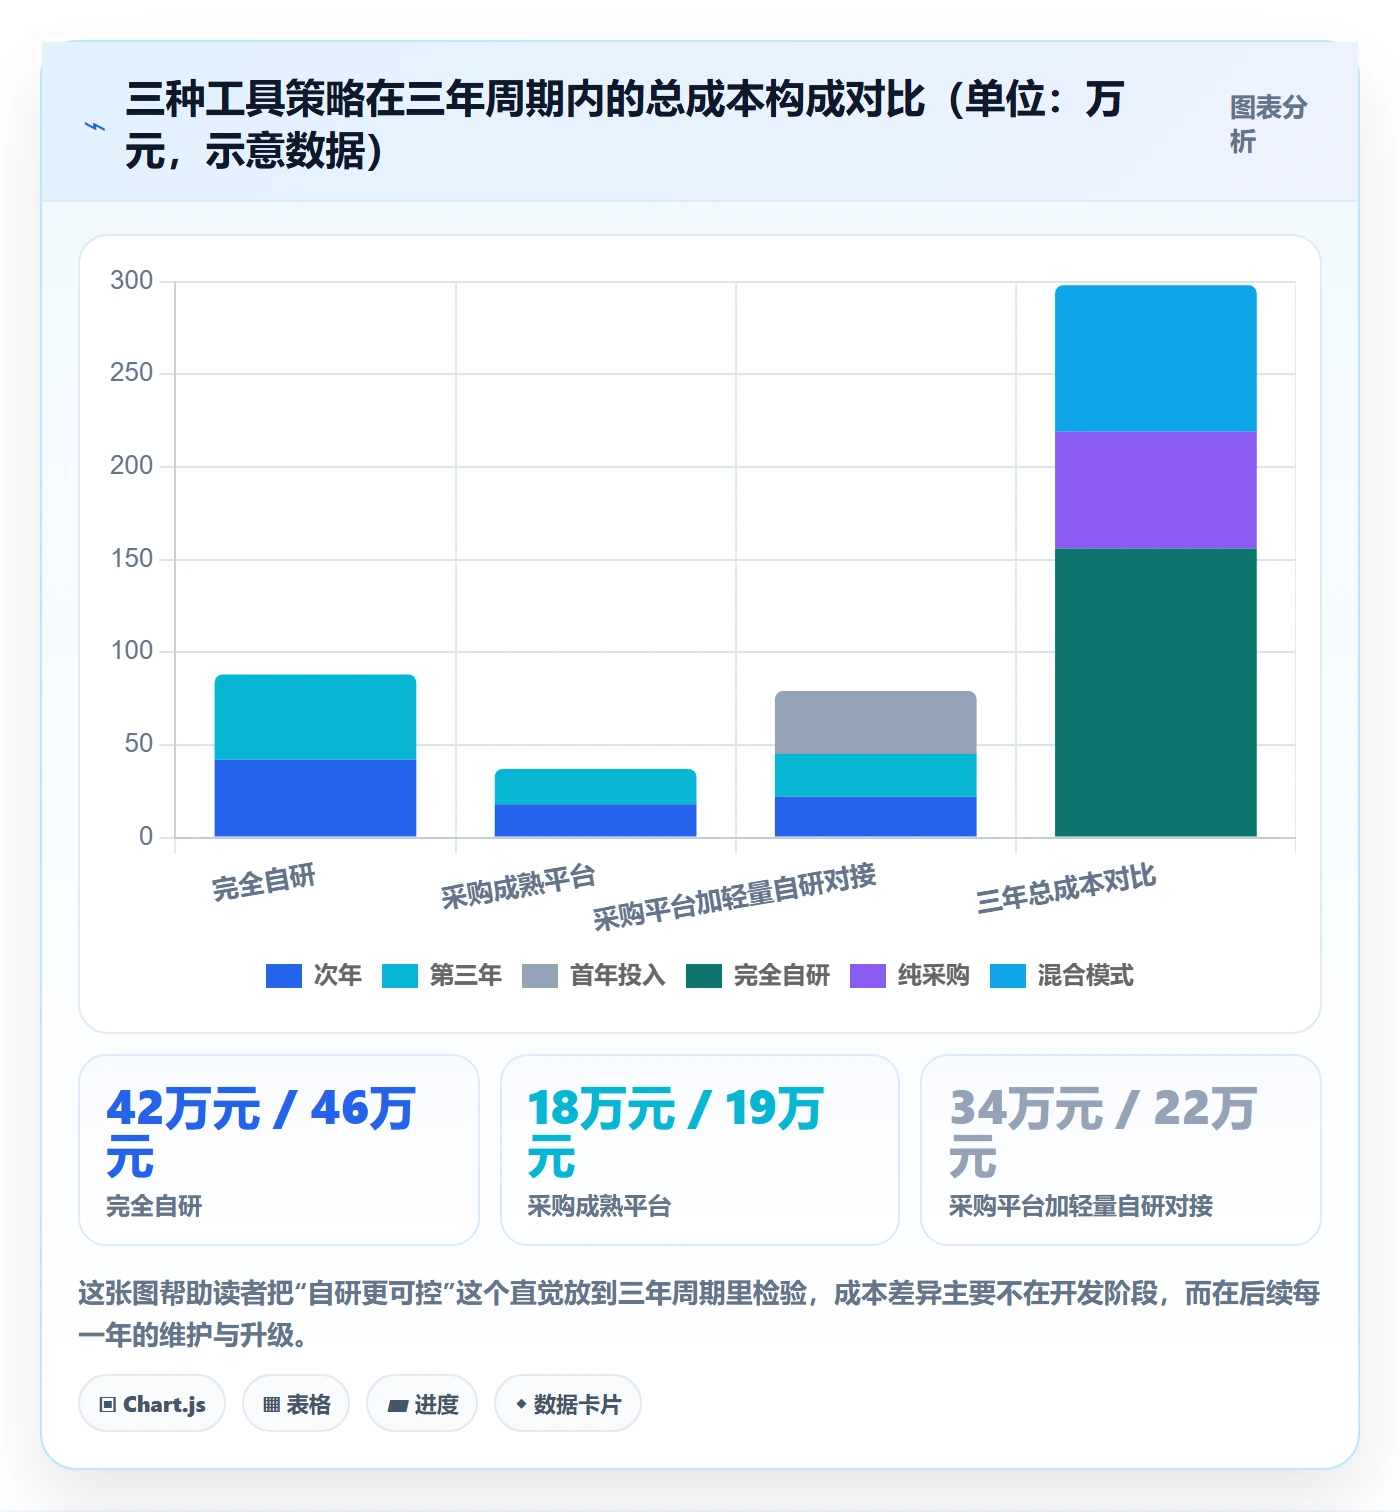Screen dimensions: 1400x1512
Task: Click the lightning icon beside the title
Action: [x=95, y=126]
